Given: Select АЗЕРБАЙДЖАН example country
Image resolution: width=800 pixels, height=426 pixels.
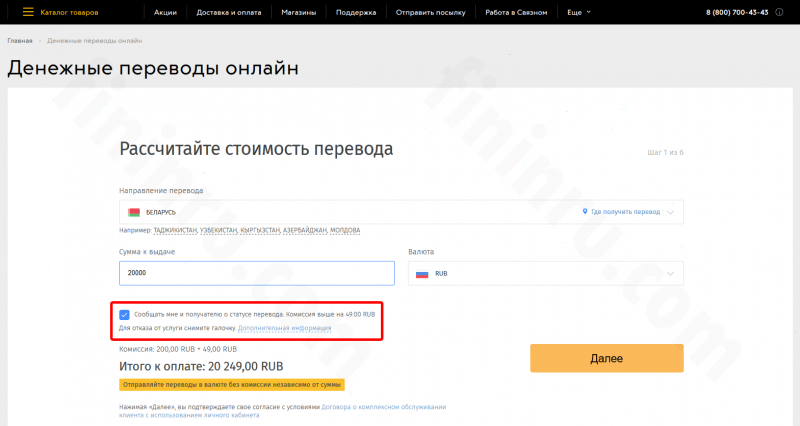Looking at the screenshot, I should 305,231.
